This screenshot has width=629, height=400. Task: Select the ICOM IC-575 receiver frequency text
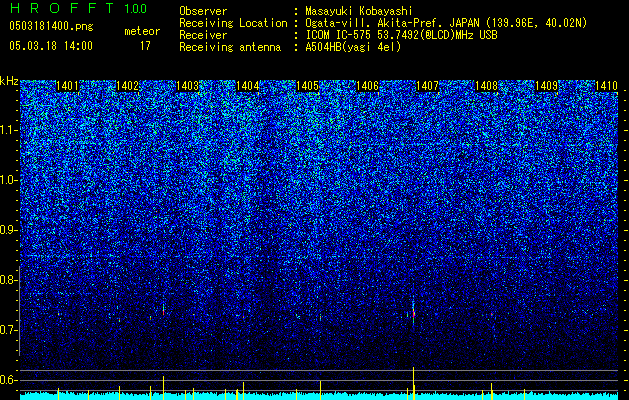click(x=402, y=35)
